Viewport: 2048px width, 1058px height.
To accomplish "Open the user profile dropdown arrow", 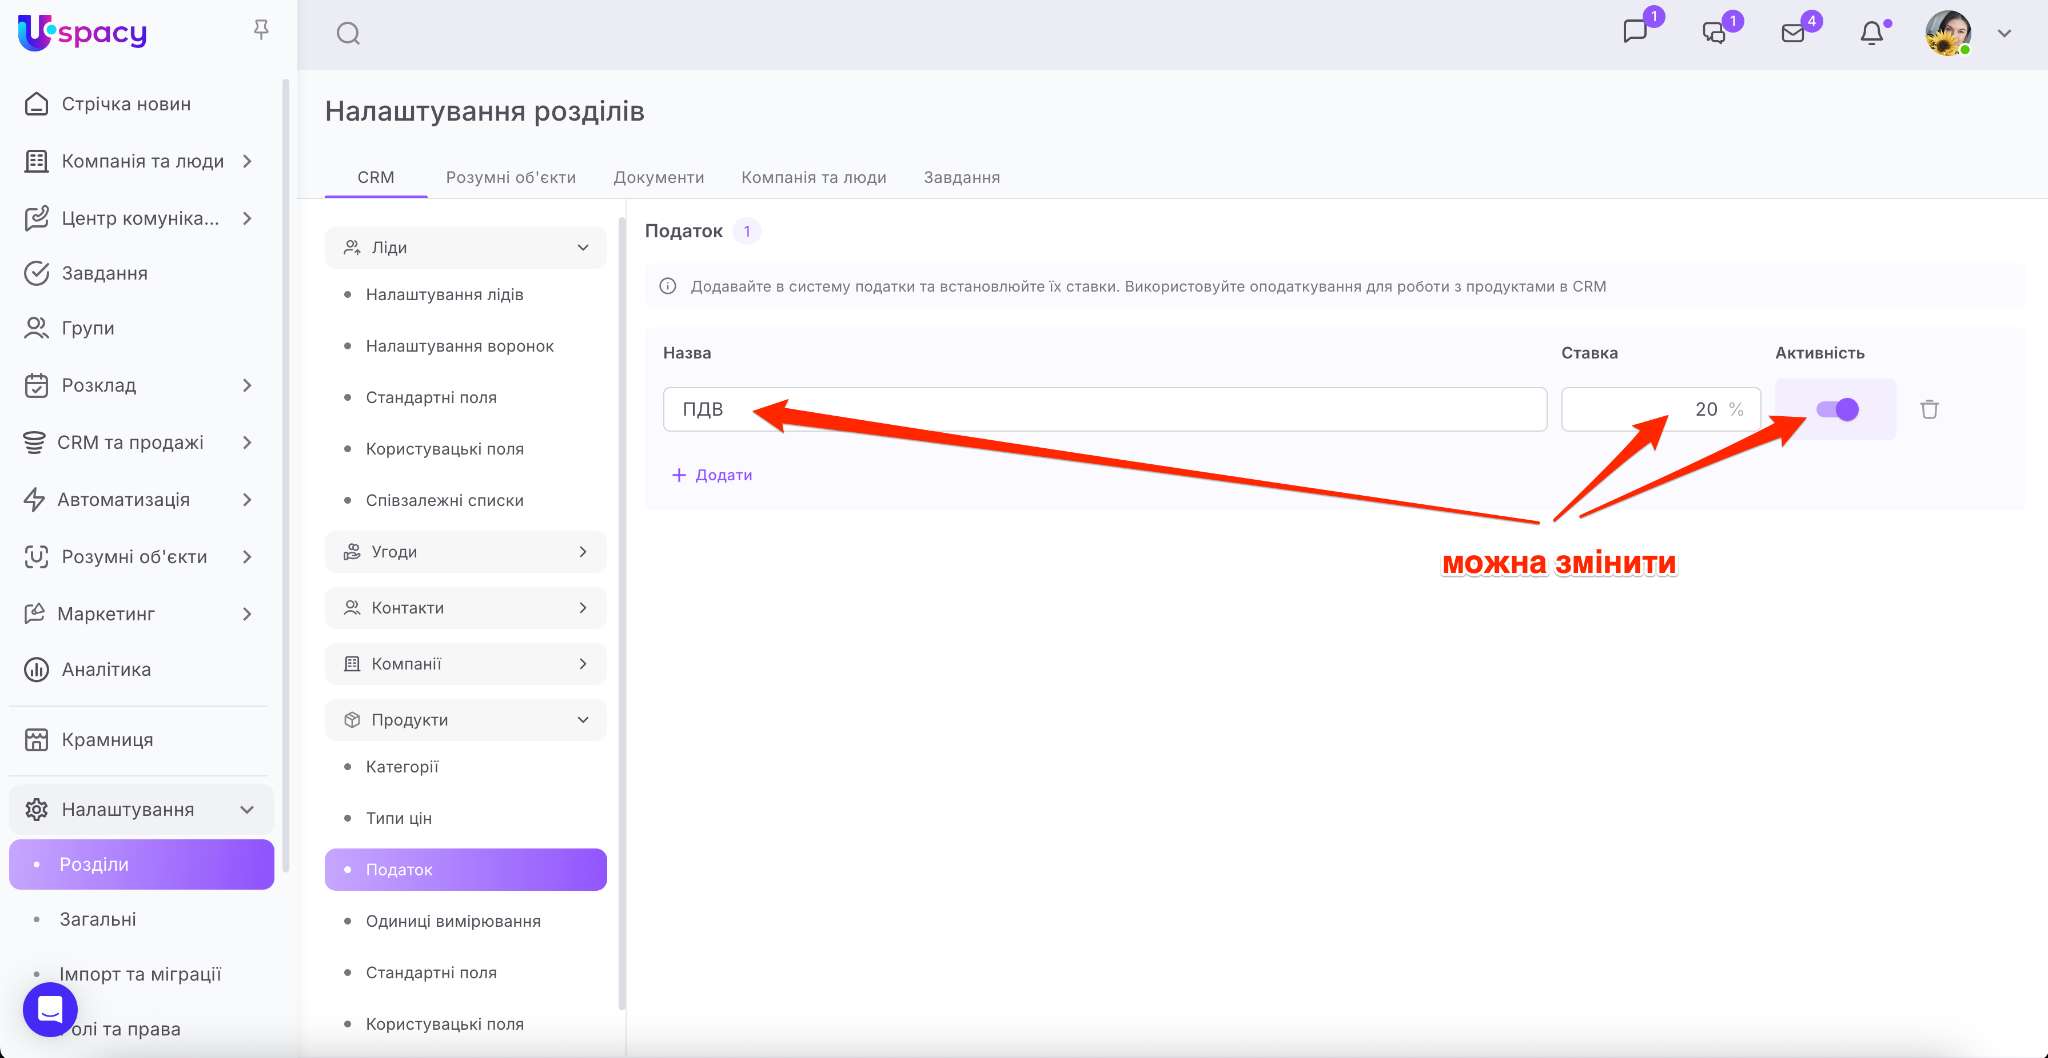I will point(2004,33).
